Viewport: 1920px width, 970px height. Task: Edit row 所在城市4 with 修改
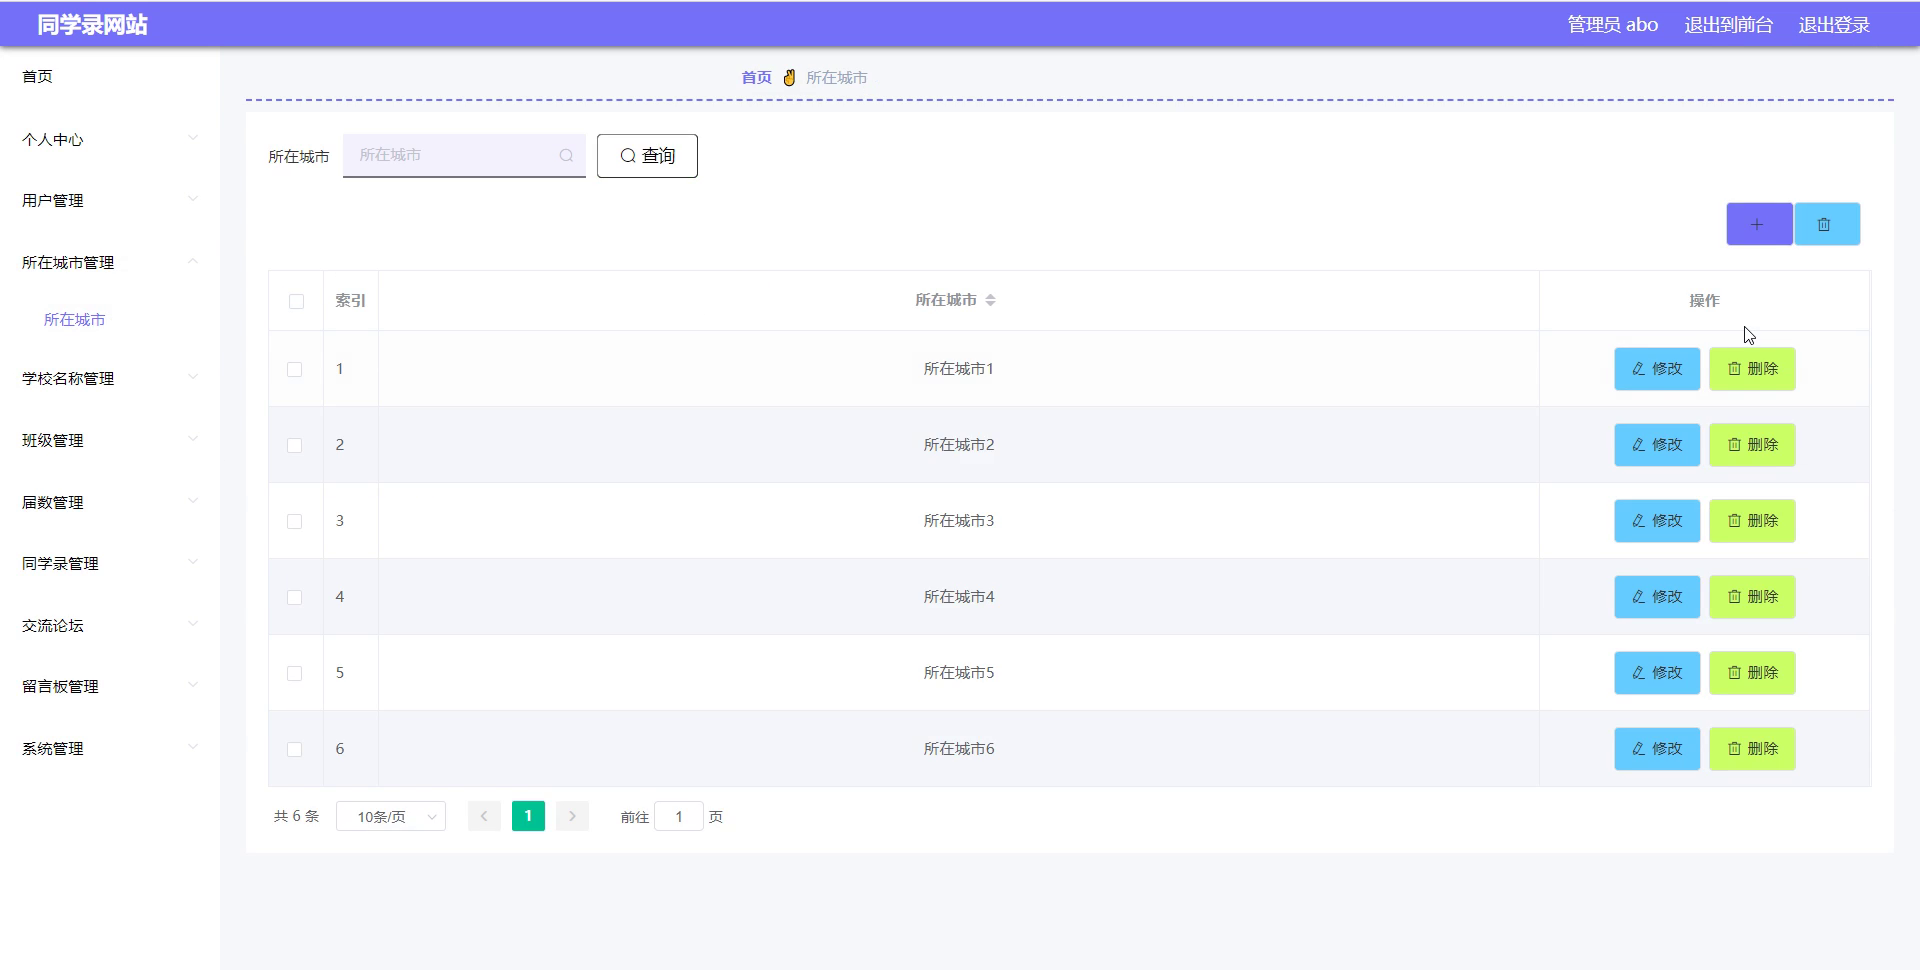pos(1656,597)
